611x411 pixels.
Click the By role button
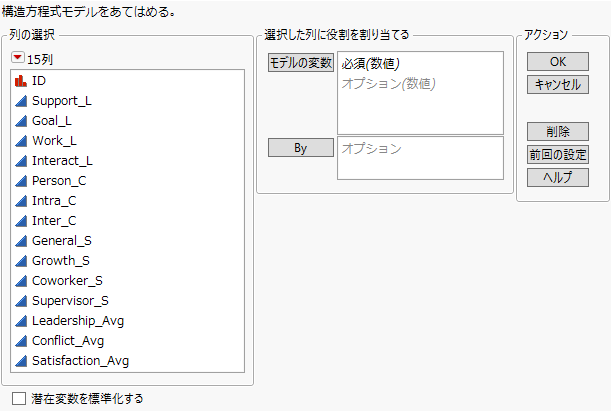tap(300, 148)
